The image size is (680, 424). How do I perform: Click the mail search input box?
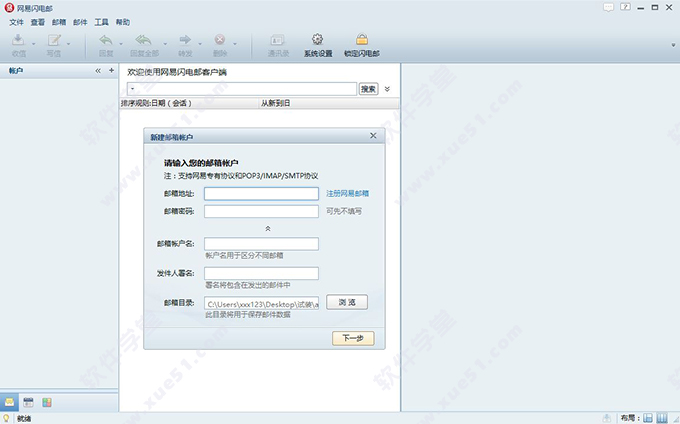pos(242,89)
